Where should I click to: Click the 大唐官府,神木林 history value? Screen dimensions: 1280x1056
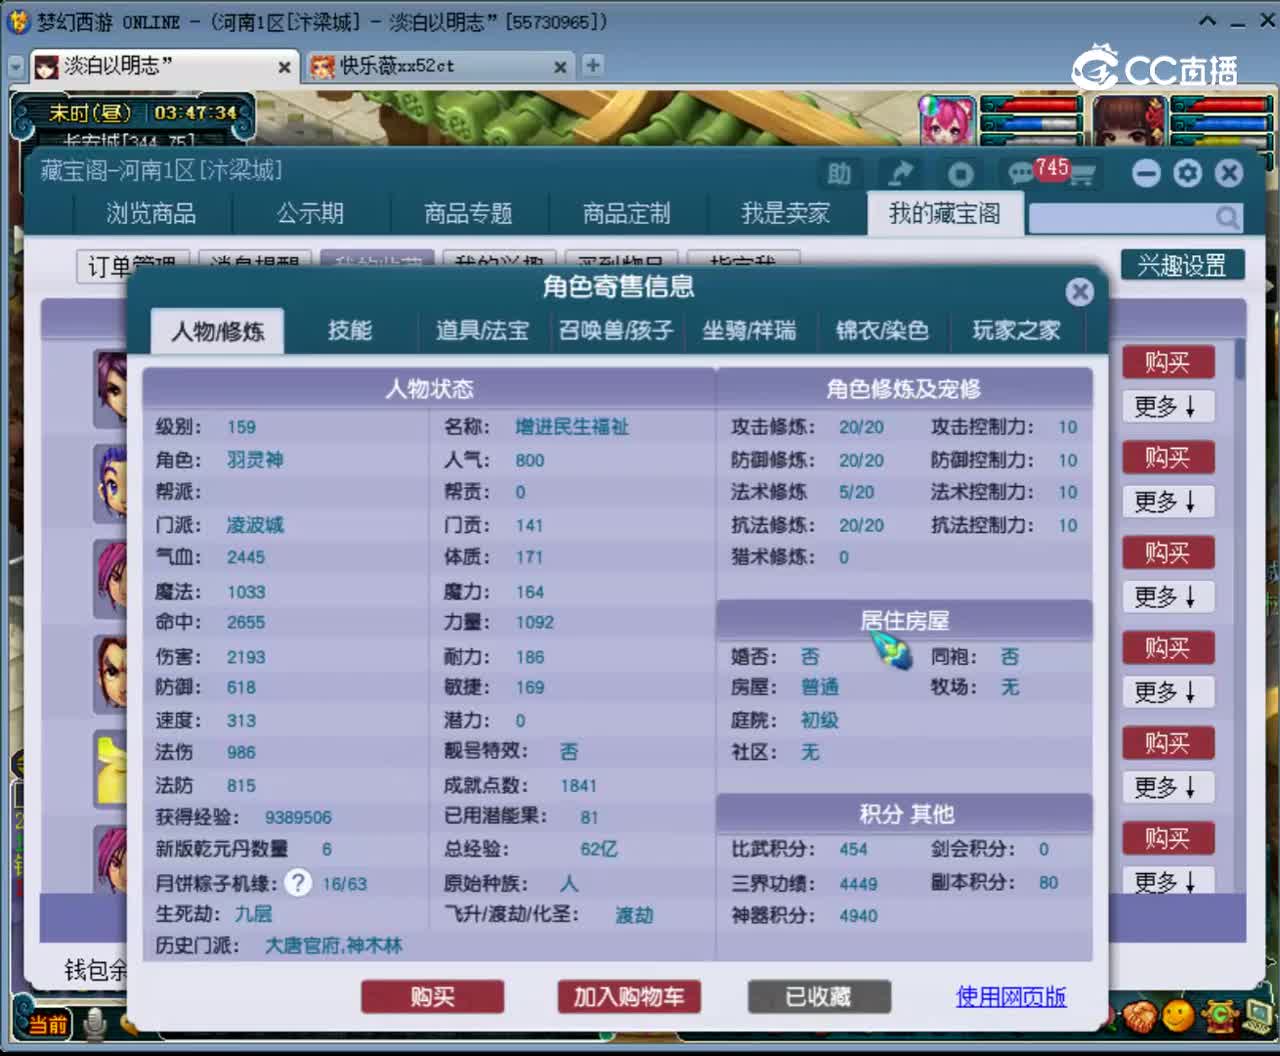point(333,945)
